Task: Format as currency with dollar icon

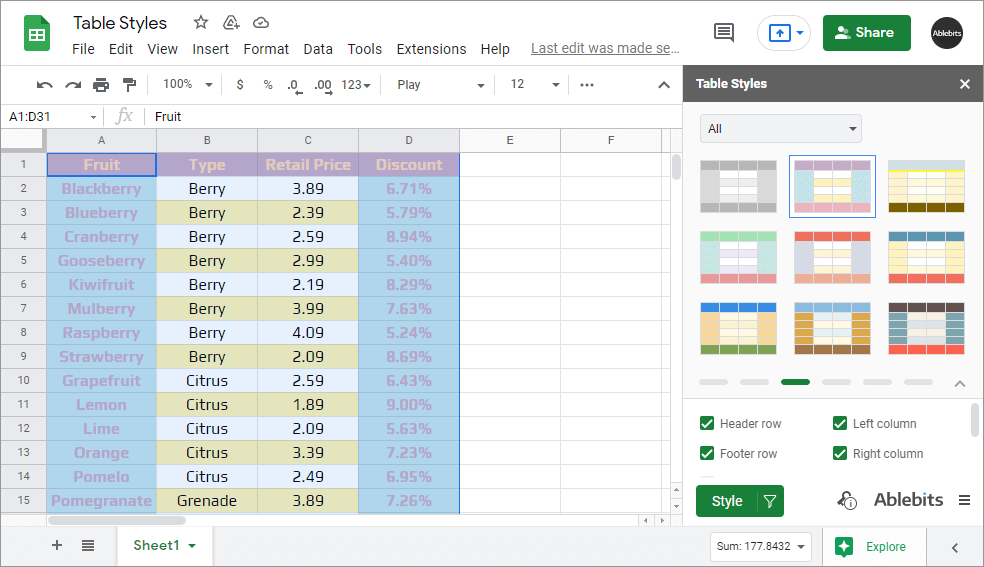Action: pyautogui.click(x=240, y=85)
